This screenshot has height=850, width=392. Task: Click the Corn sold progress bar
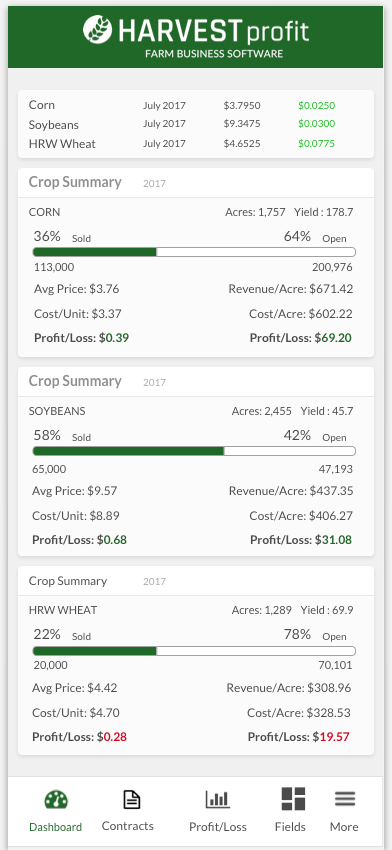(x=194, y=252)
